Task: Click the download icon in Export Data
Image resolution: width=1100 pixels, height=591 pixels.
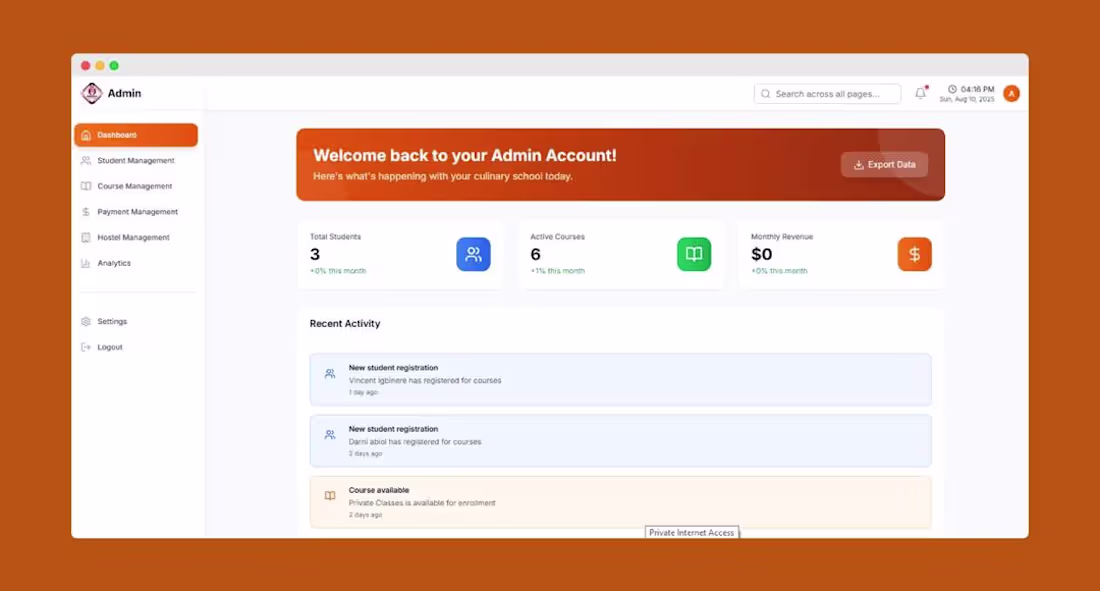Action: point(858,165)
